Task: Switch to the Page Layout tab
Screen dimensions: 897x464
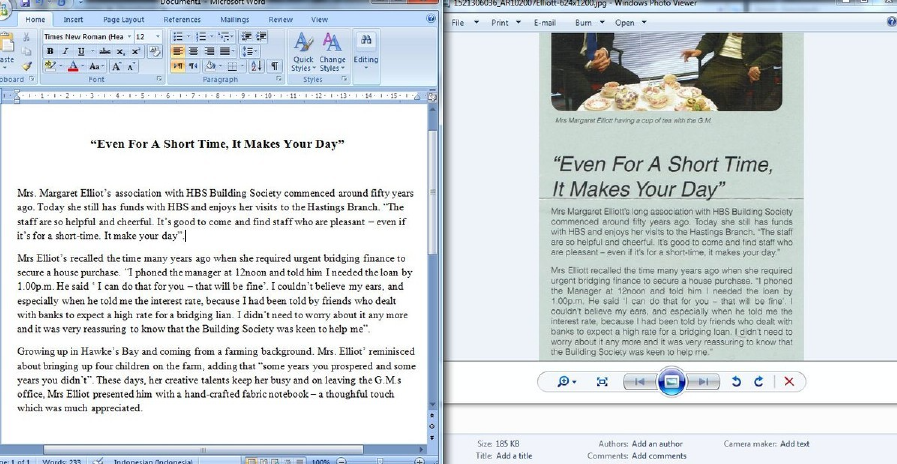Action: coord(124,19)
